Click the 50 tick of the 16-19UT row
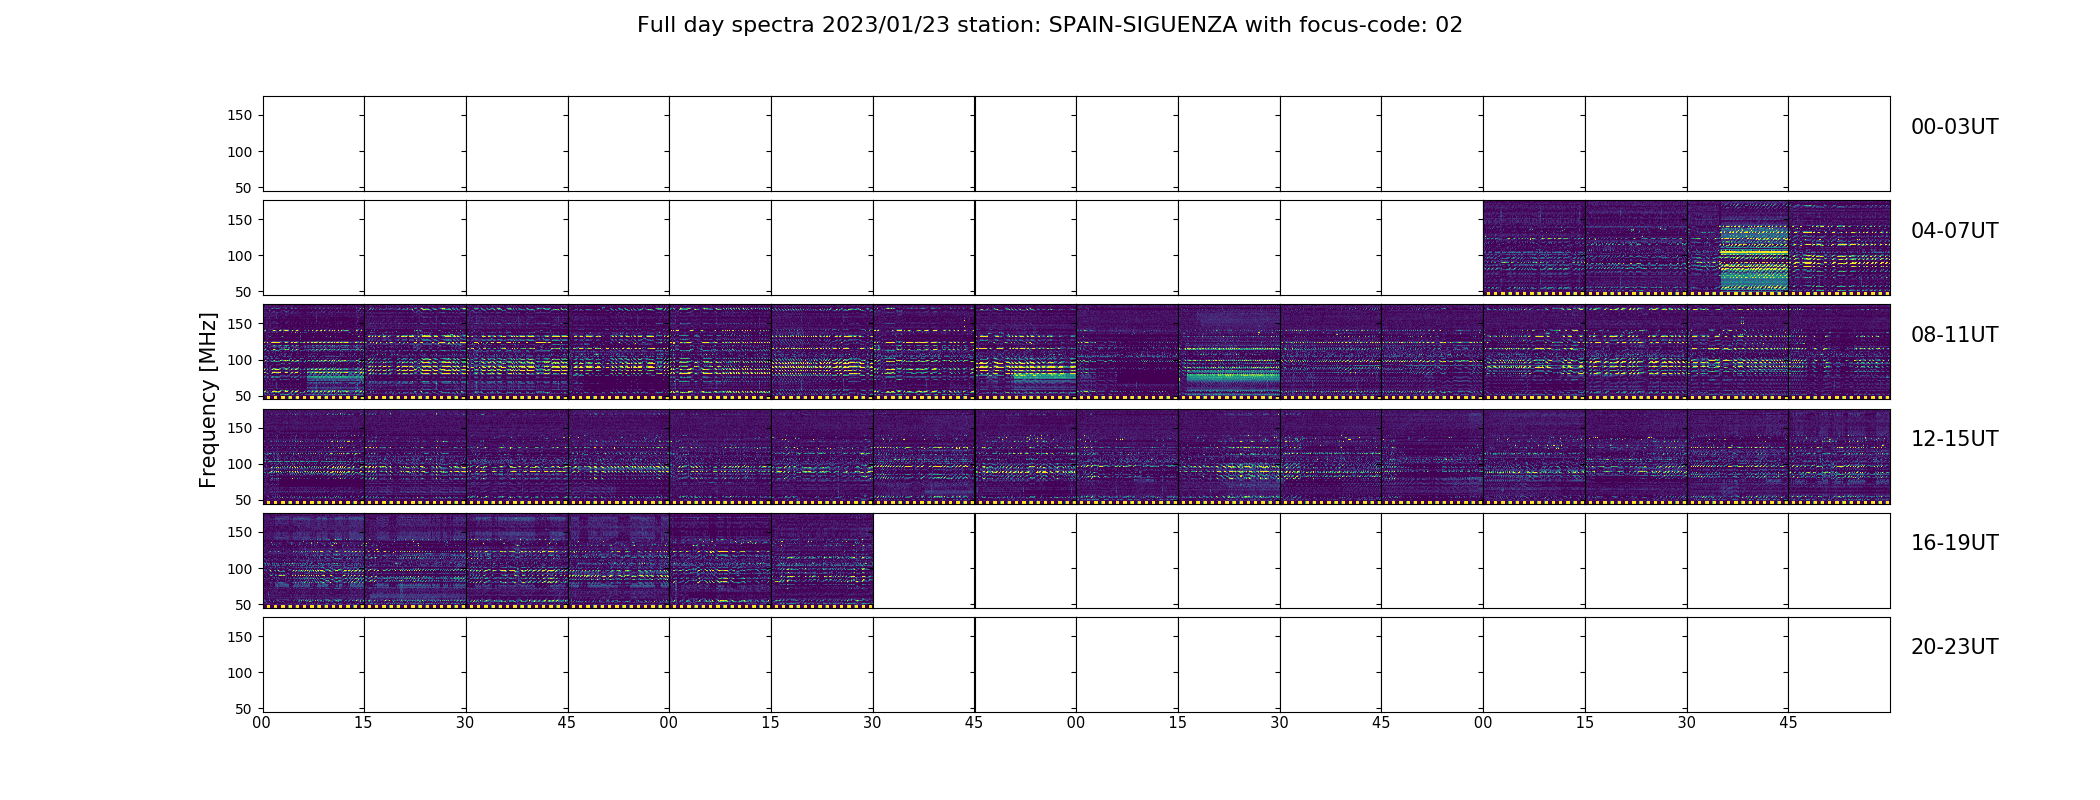Screen dimensions: 2100x800 244,605
